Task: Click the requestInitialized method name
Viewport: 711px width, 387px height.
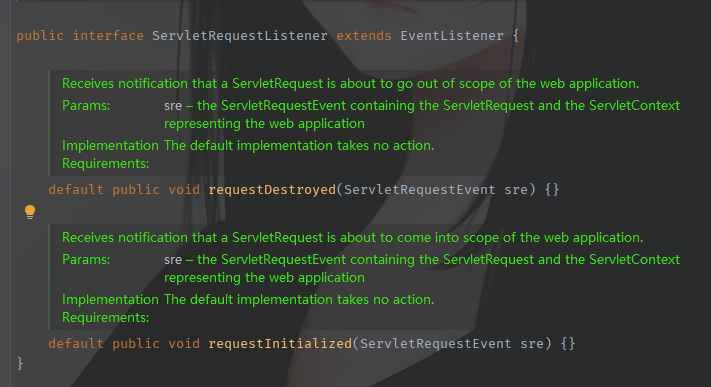Action: click(x=280, y=343)
